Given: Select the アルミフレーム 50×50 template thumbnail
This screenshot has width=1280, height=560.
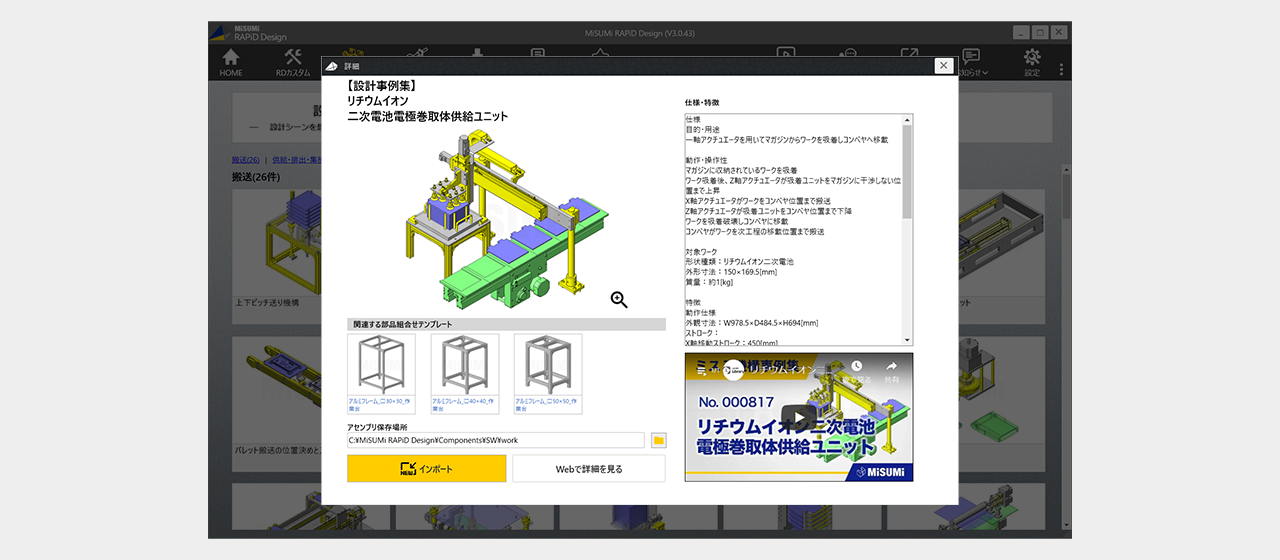Looking at the screenshot, I should pos(548,373).
